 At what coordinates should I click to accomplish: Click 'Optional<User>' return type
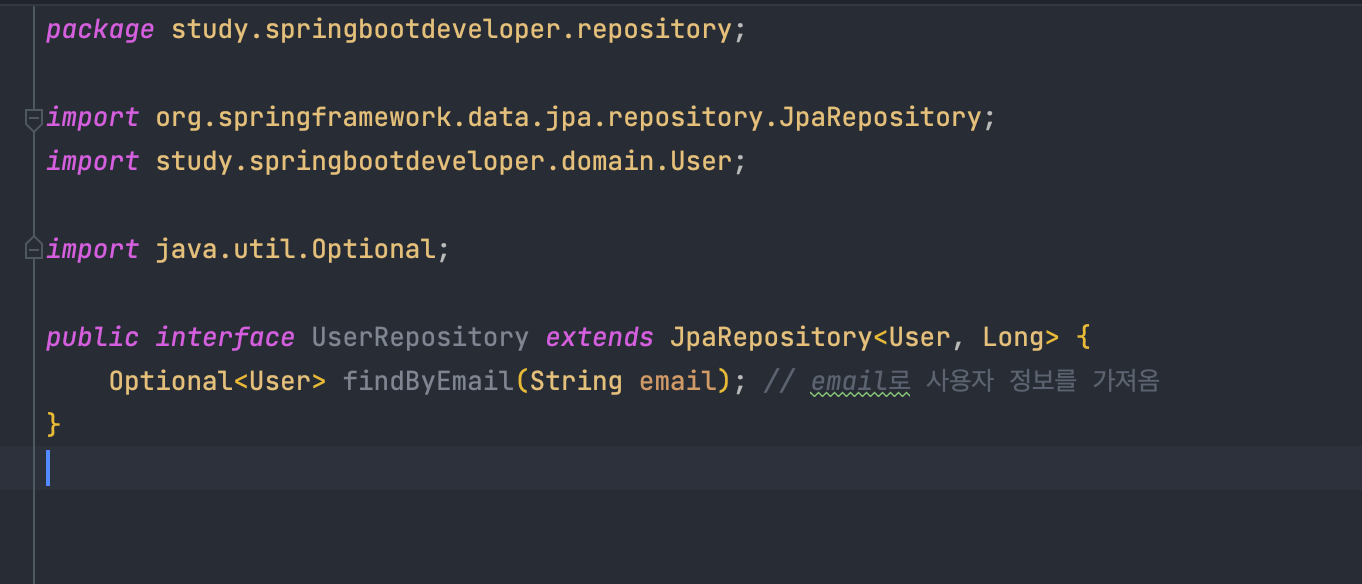218,381
